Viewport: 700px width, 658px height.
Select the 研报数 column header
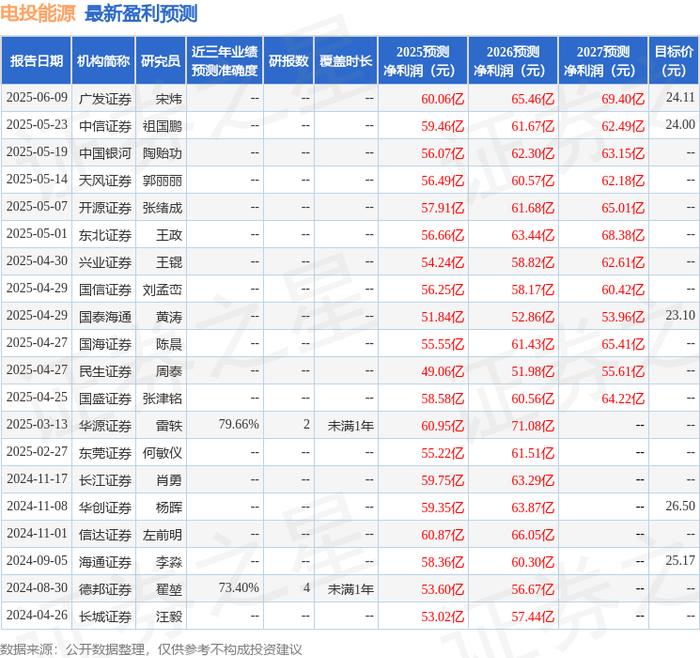[288, 60]
